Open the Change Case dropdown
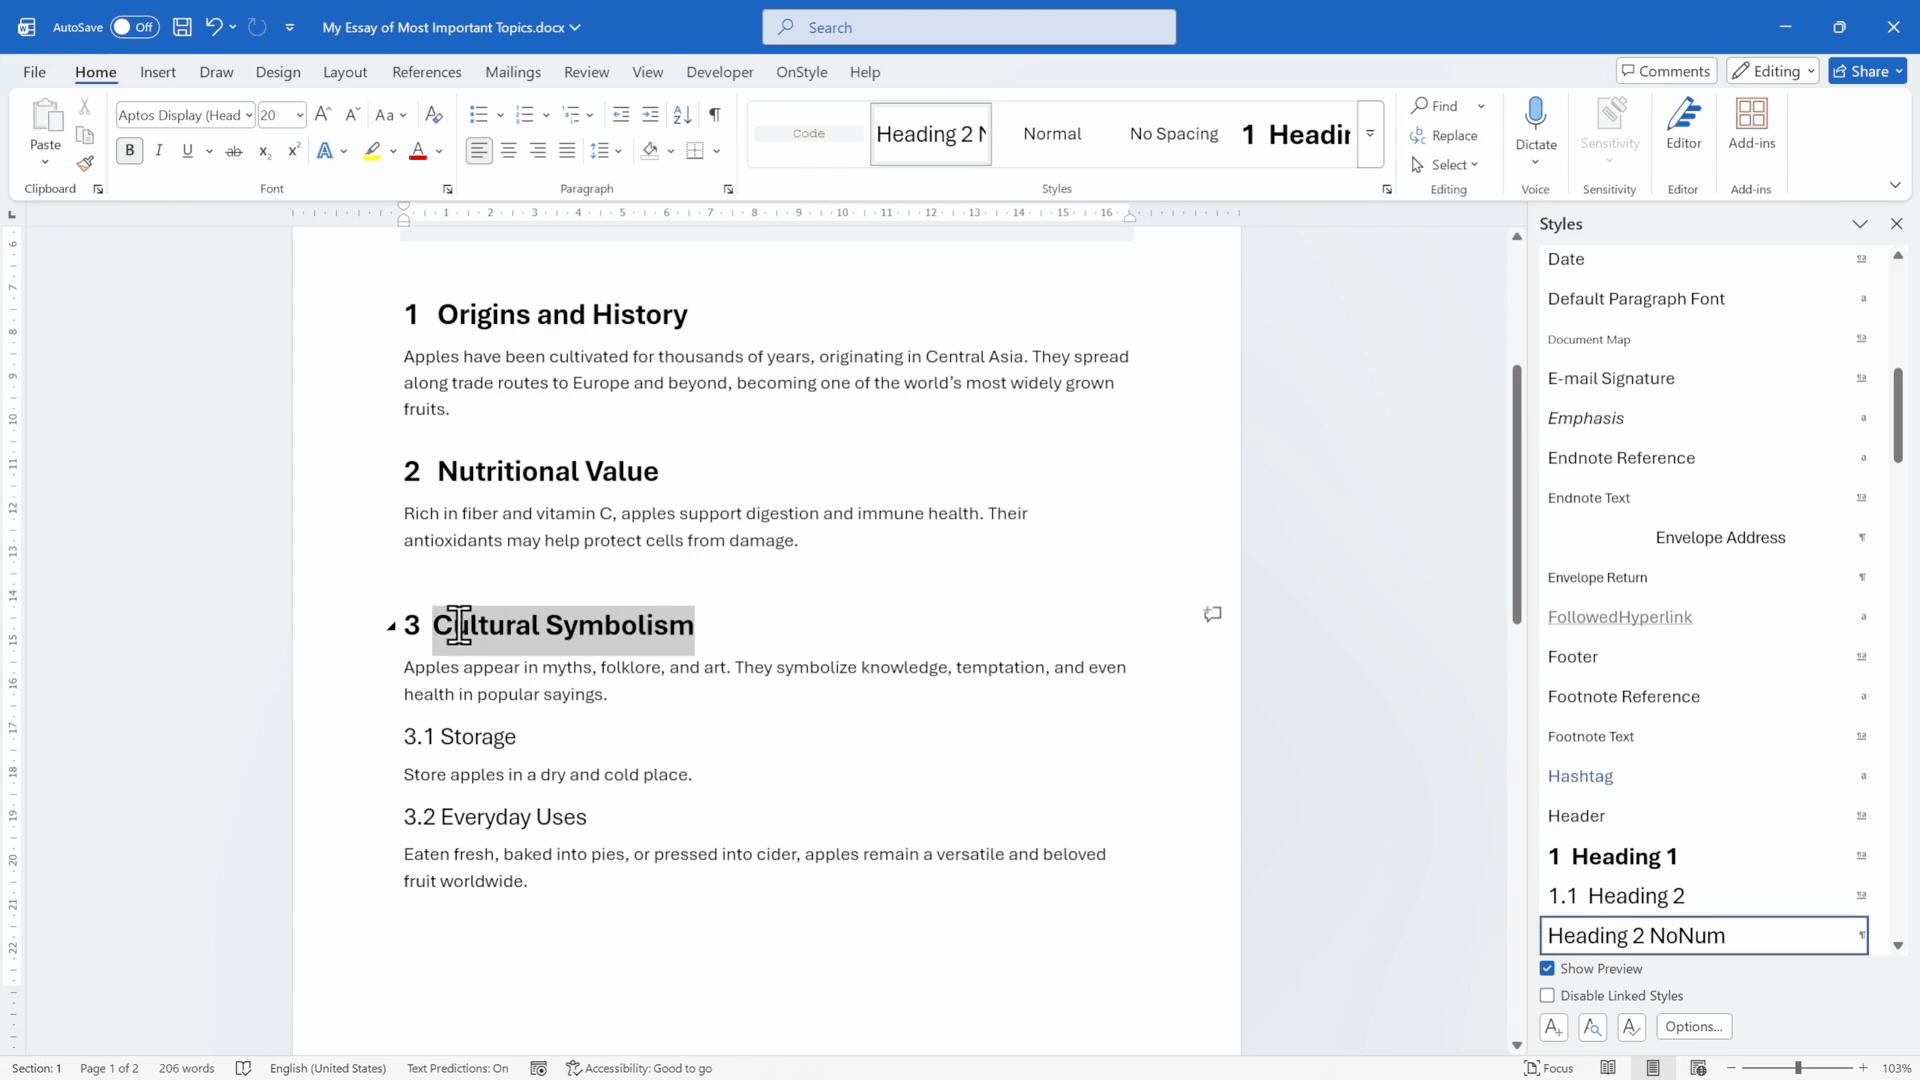The height and width of the screenshot is (1080, 1920). (391, 115)
